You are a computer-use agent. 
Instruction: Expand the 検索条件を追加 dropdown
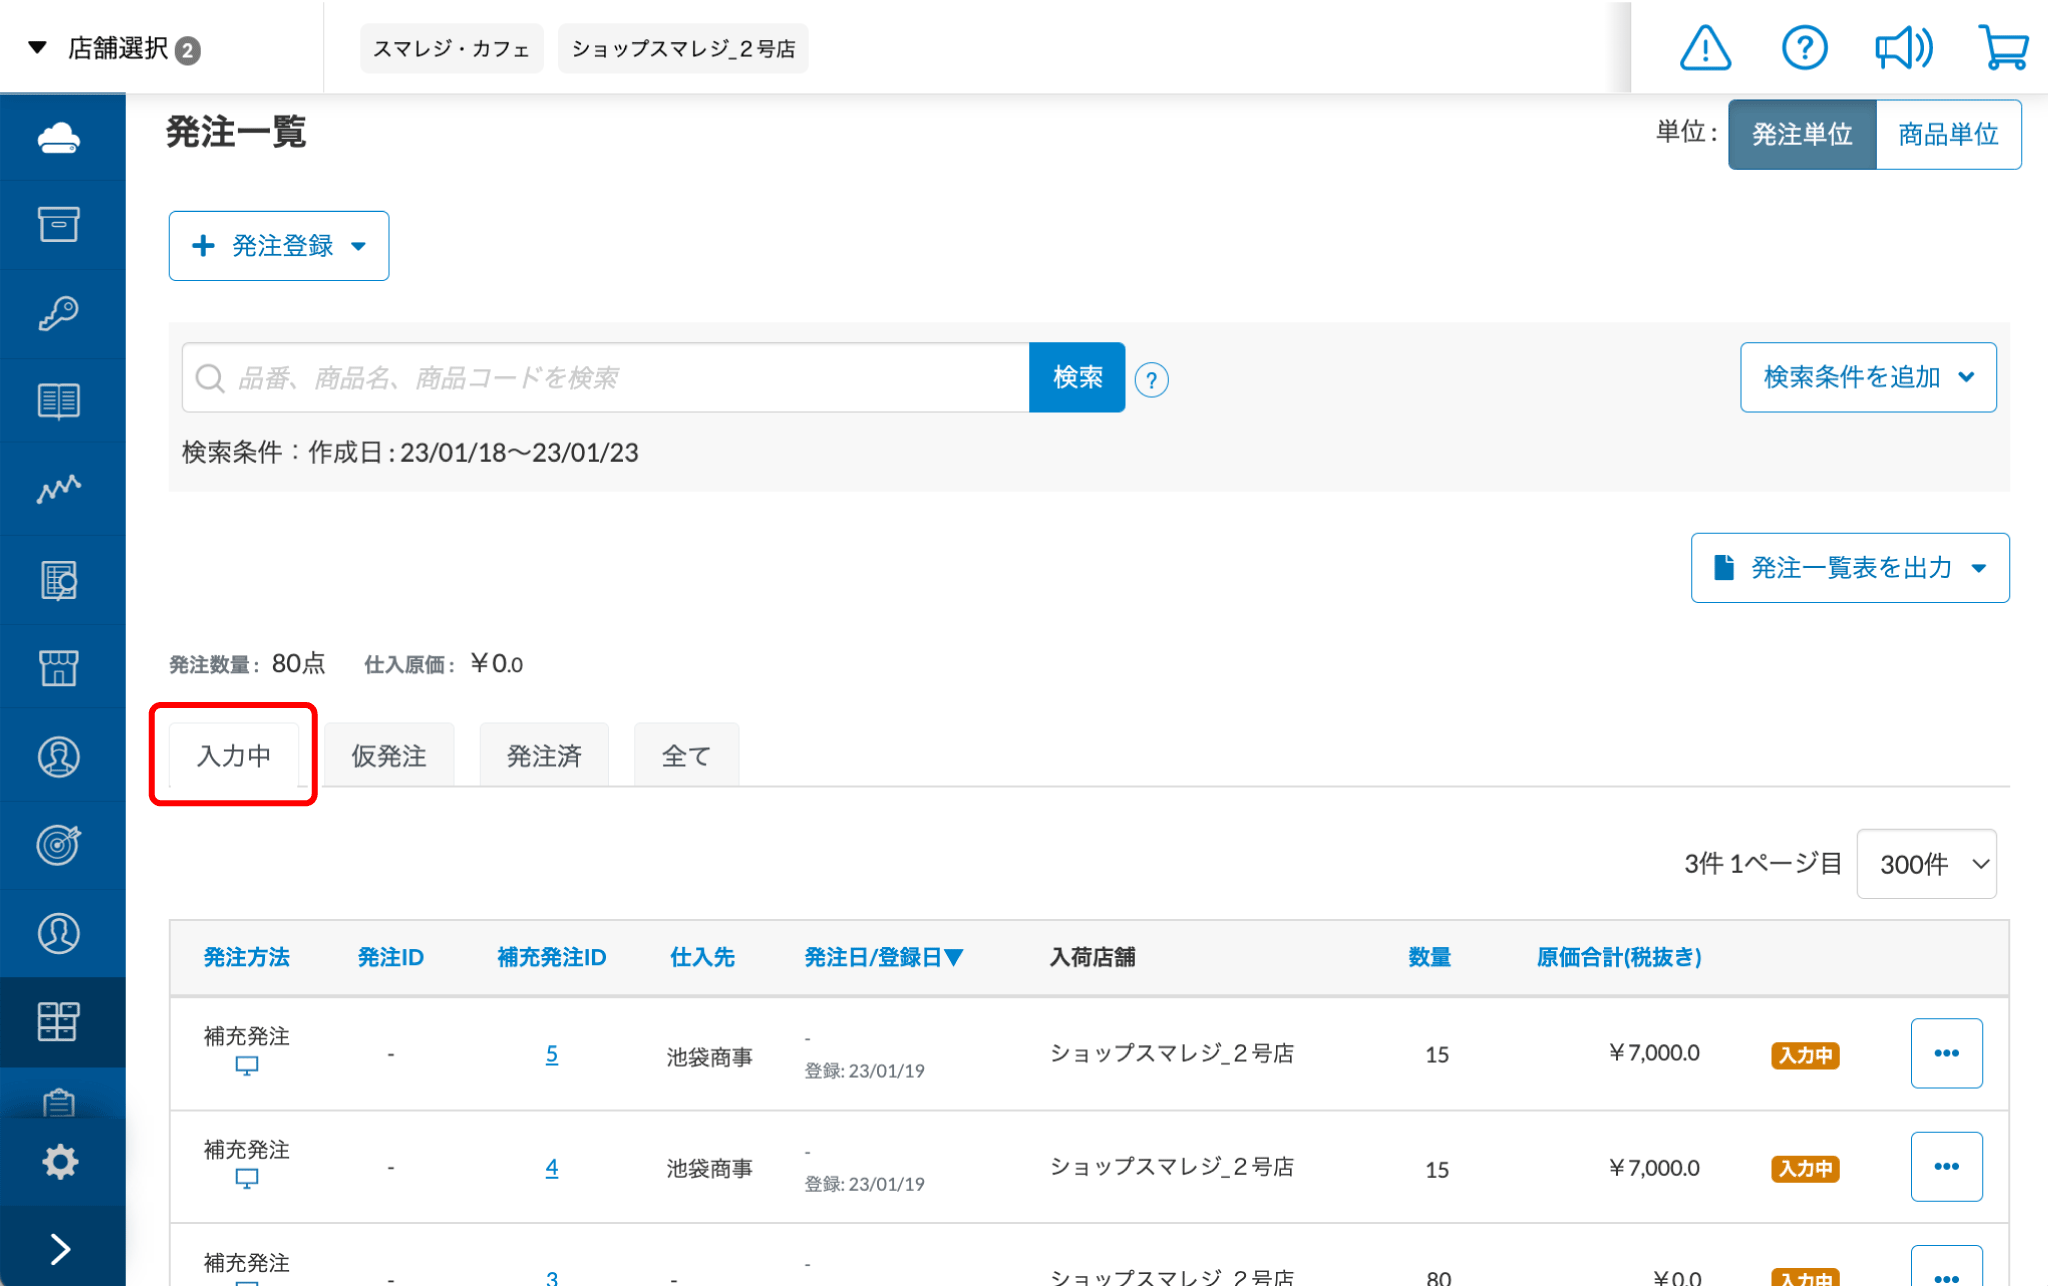1868,377
